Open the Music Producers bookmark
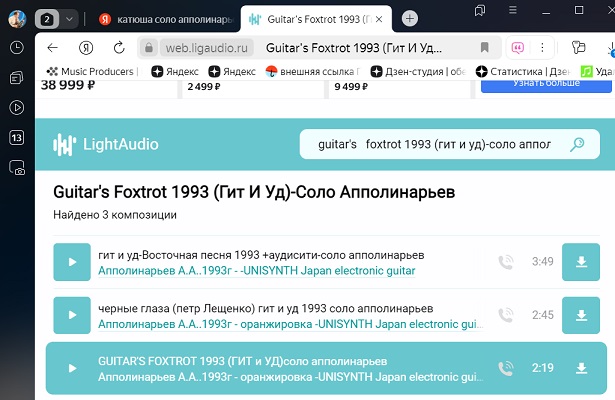Screen dimensions: 615x400 91,72
